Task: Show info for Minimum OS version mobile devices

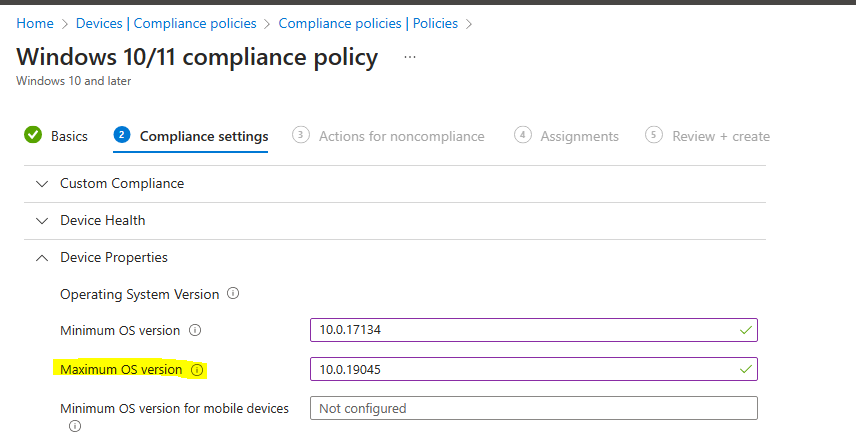Action: [75, 426]
